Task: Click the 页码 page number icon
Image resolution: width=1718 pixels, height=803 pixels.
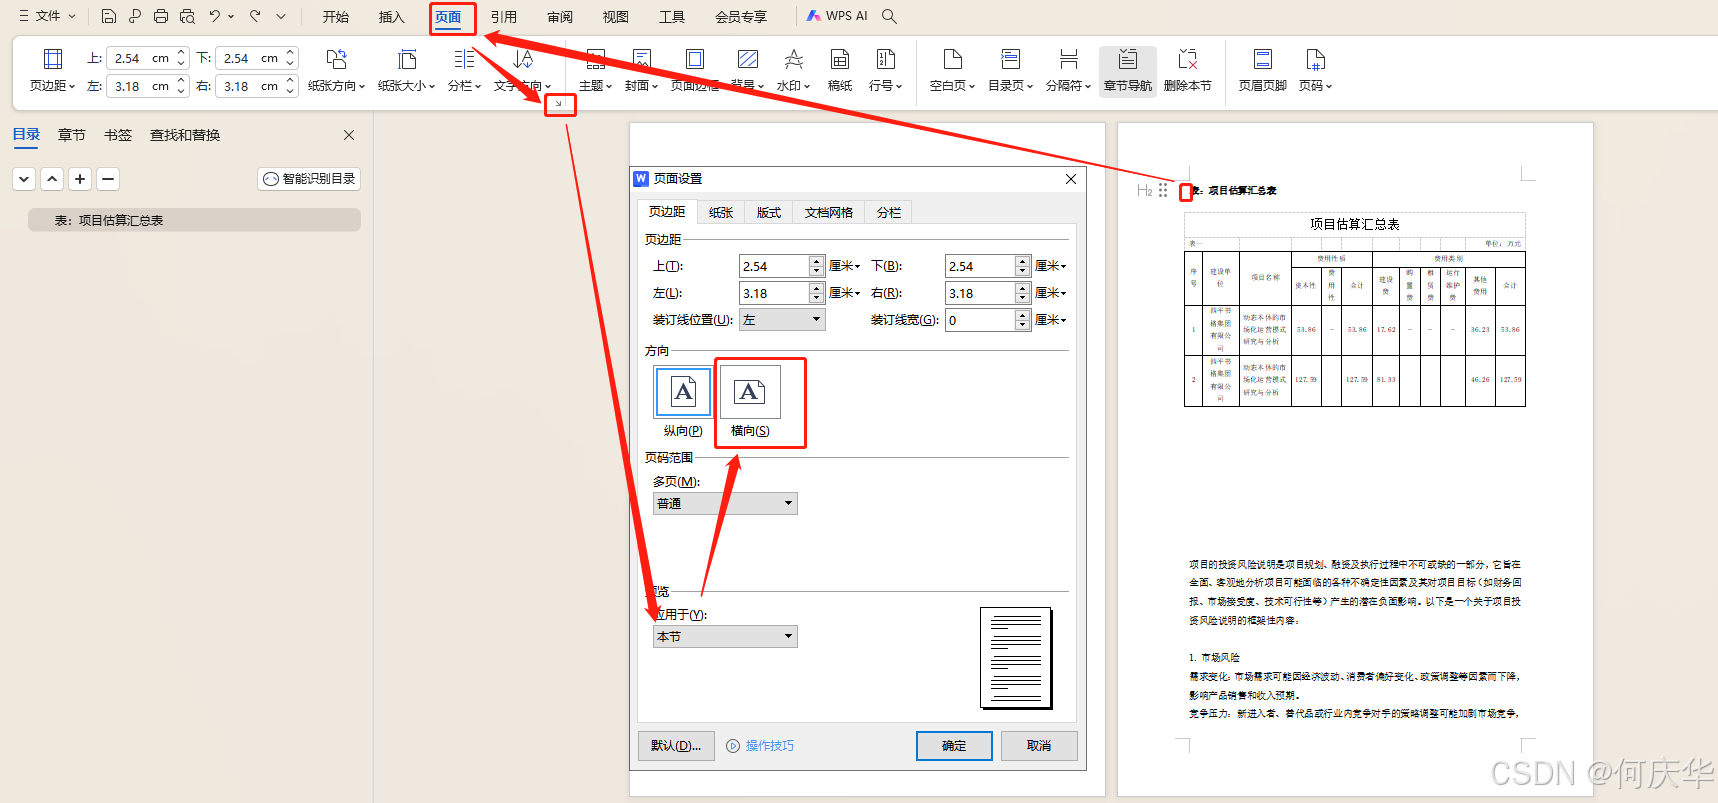Action: 1315,60
